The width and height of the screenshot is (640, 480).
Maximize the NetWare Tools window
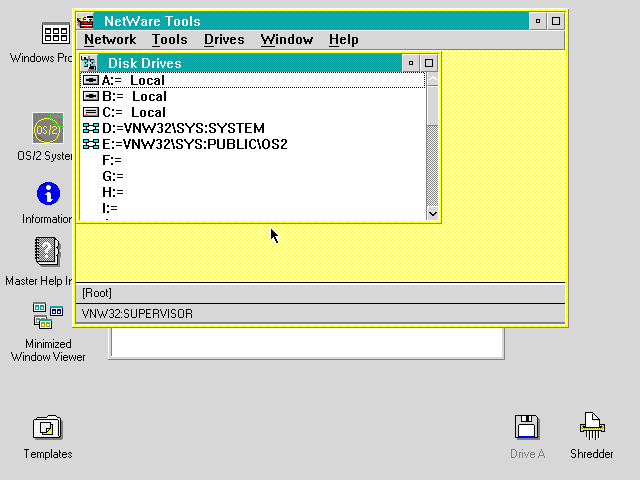(x=556, y=21)
